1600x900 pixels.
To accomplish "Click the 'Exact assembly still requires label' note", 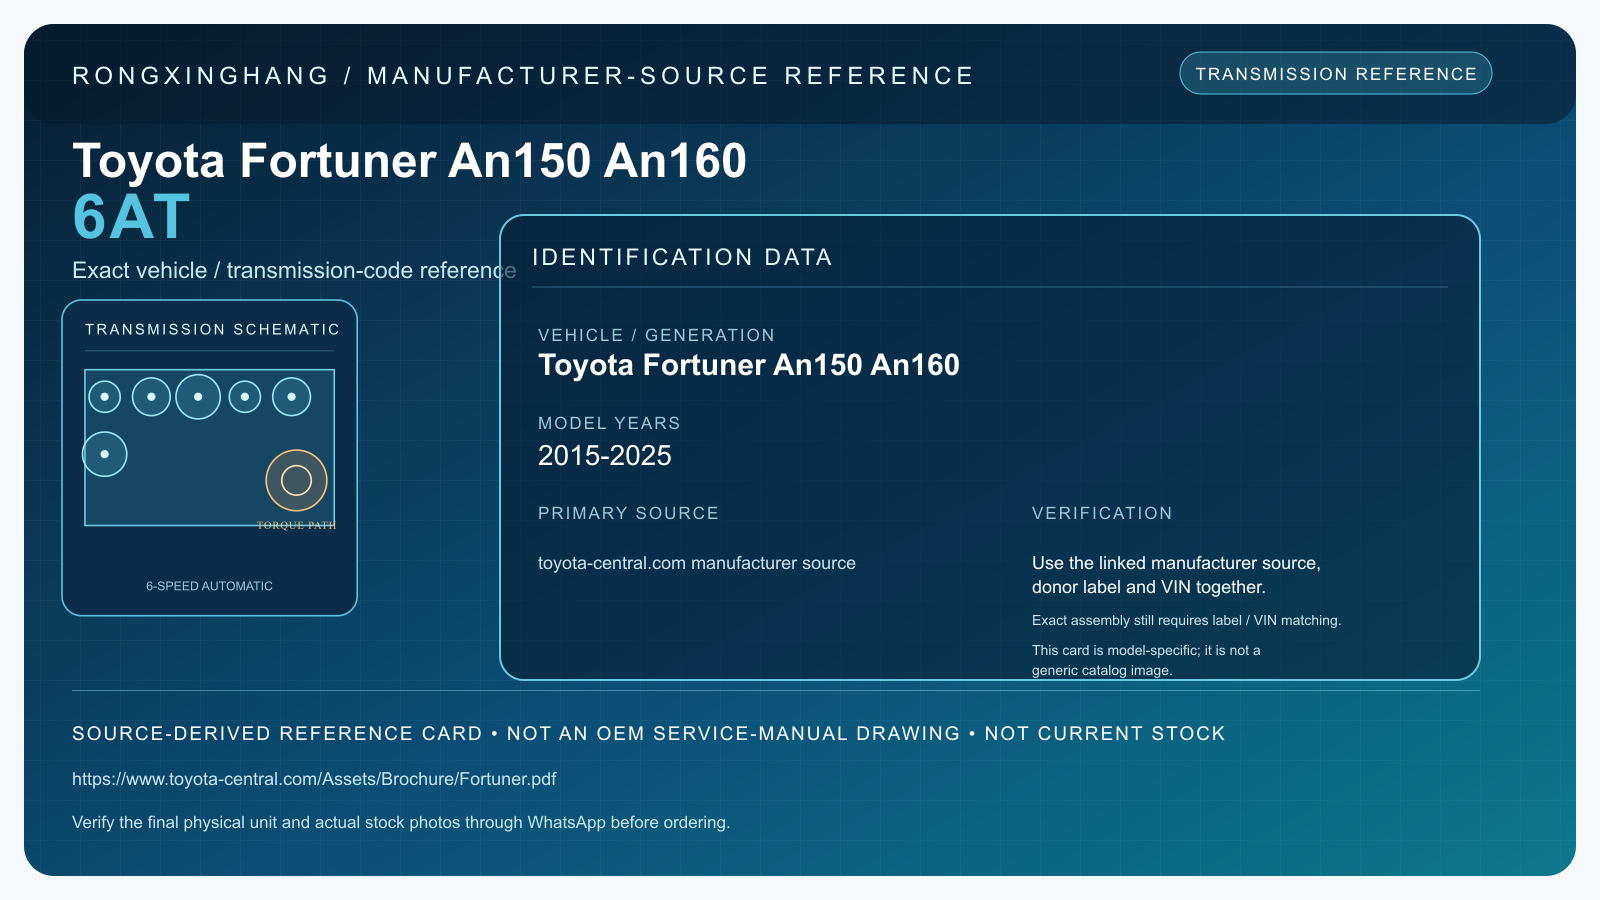I will (1186, 620).
